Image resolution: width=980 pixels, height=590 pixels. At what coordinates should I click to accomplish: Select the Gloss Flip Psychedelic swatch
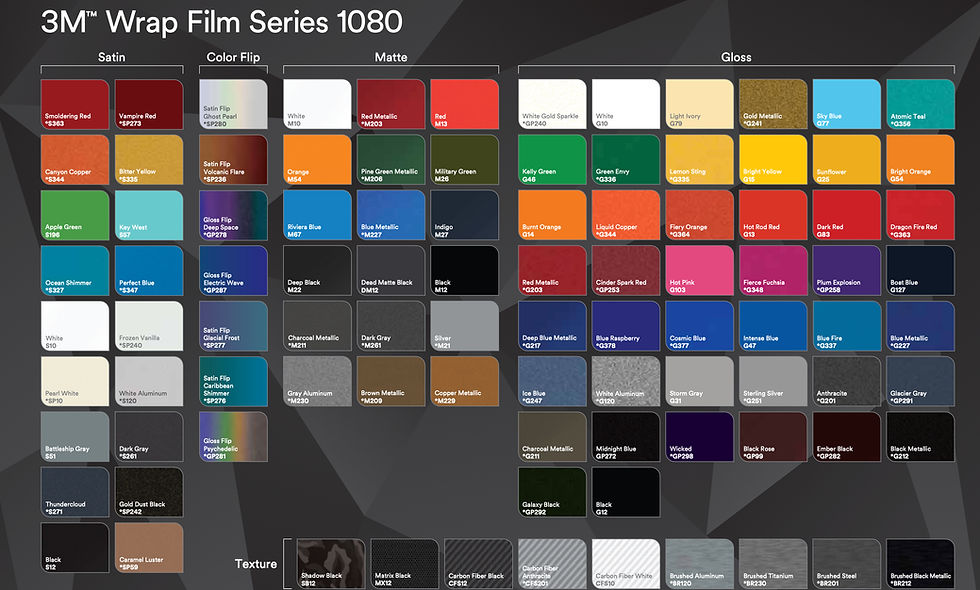point(233,437)
